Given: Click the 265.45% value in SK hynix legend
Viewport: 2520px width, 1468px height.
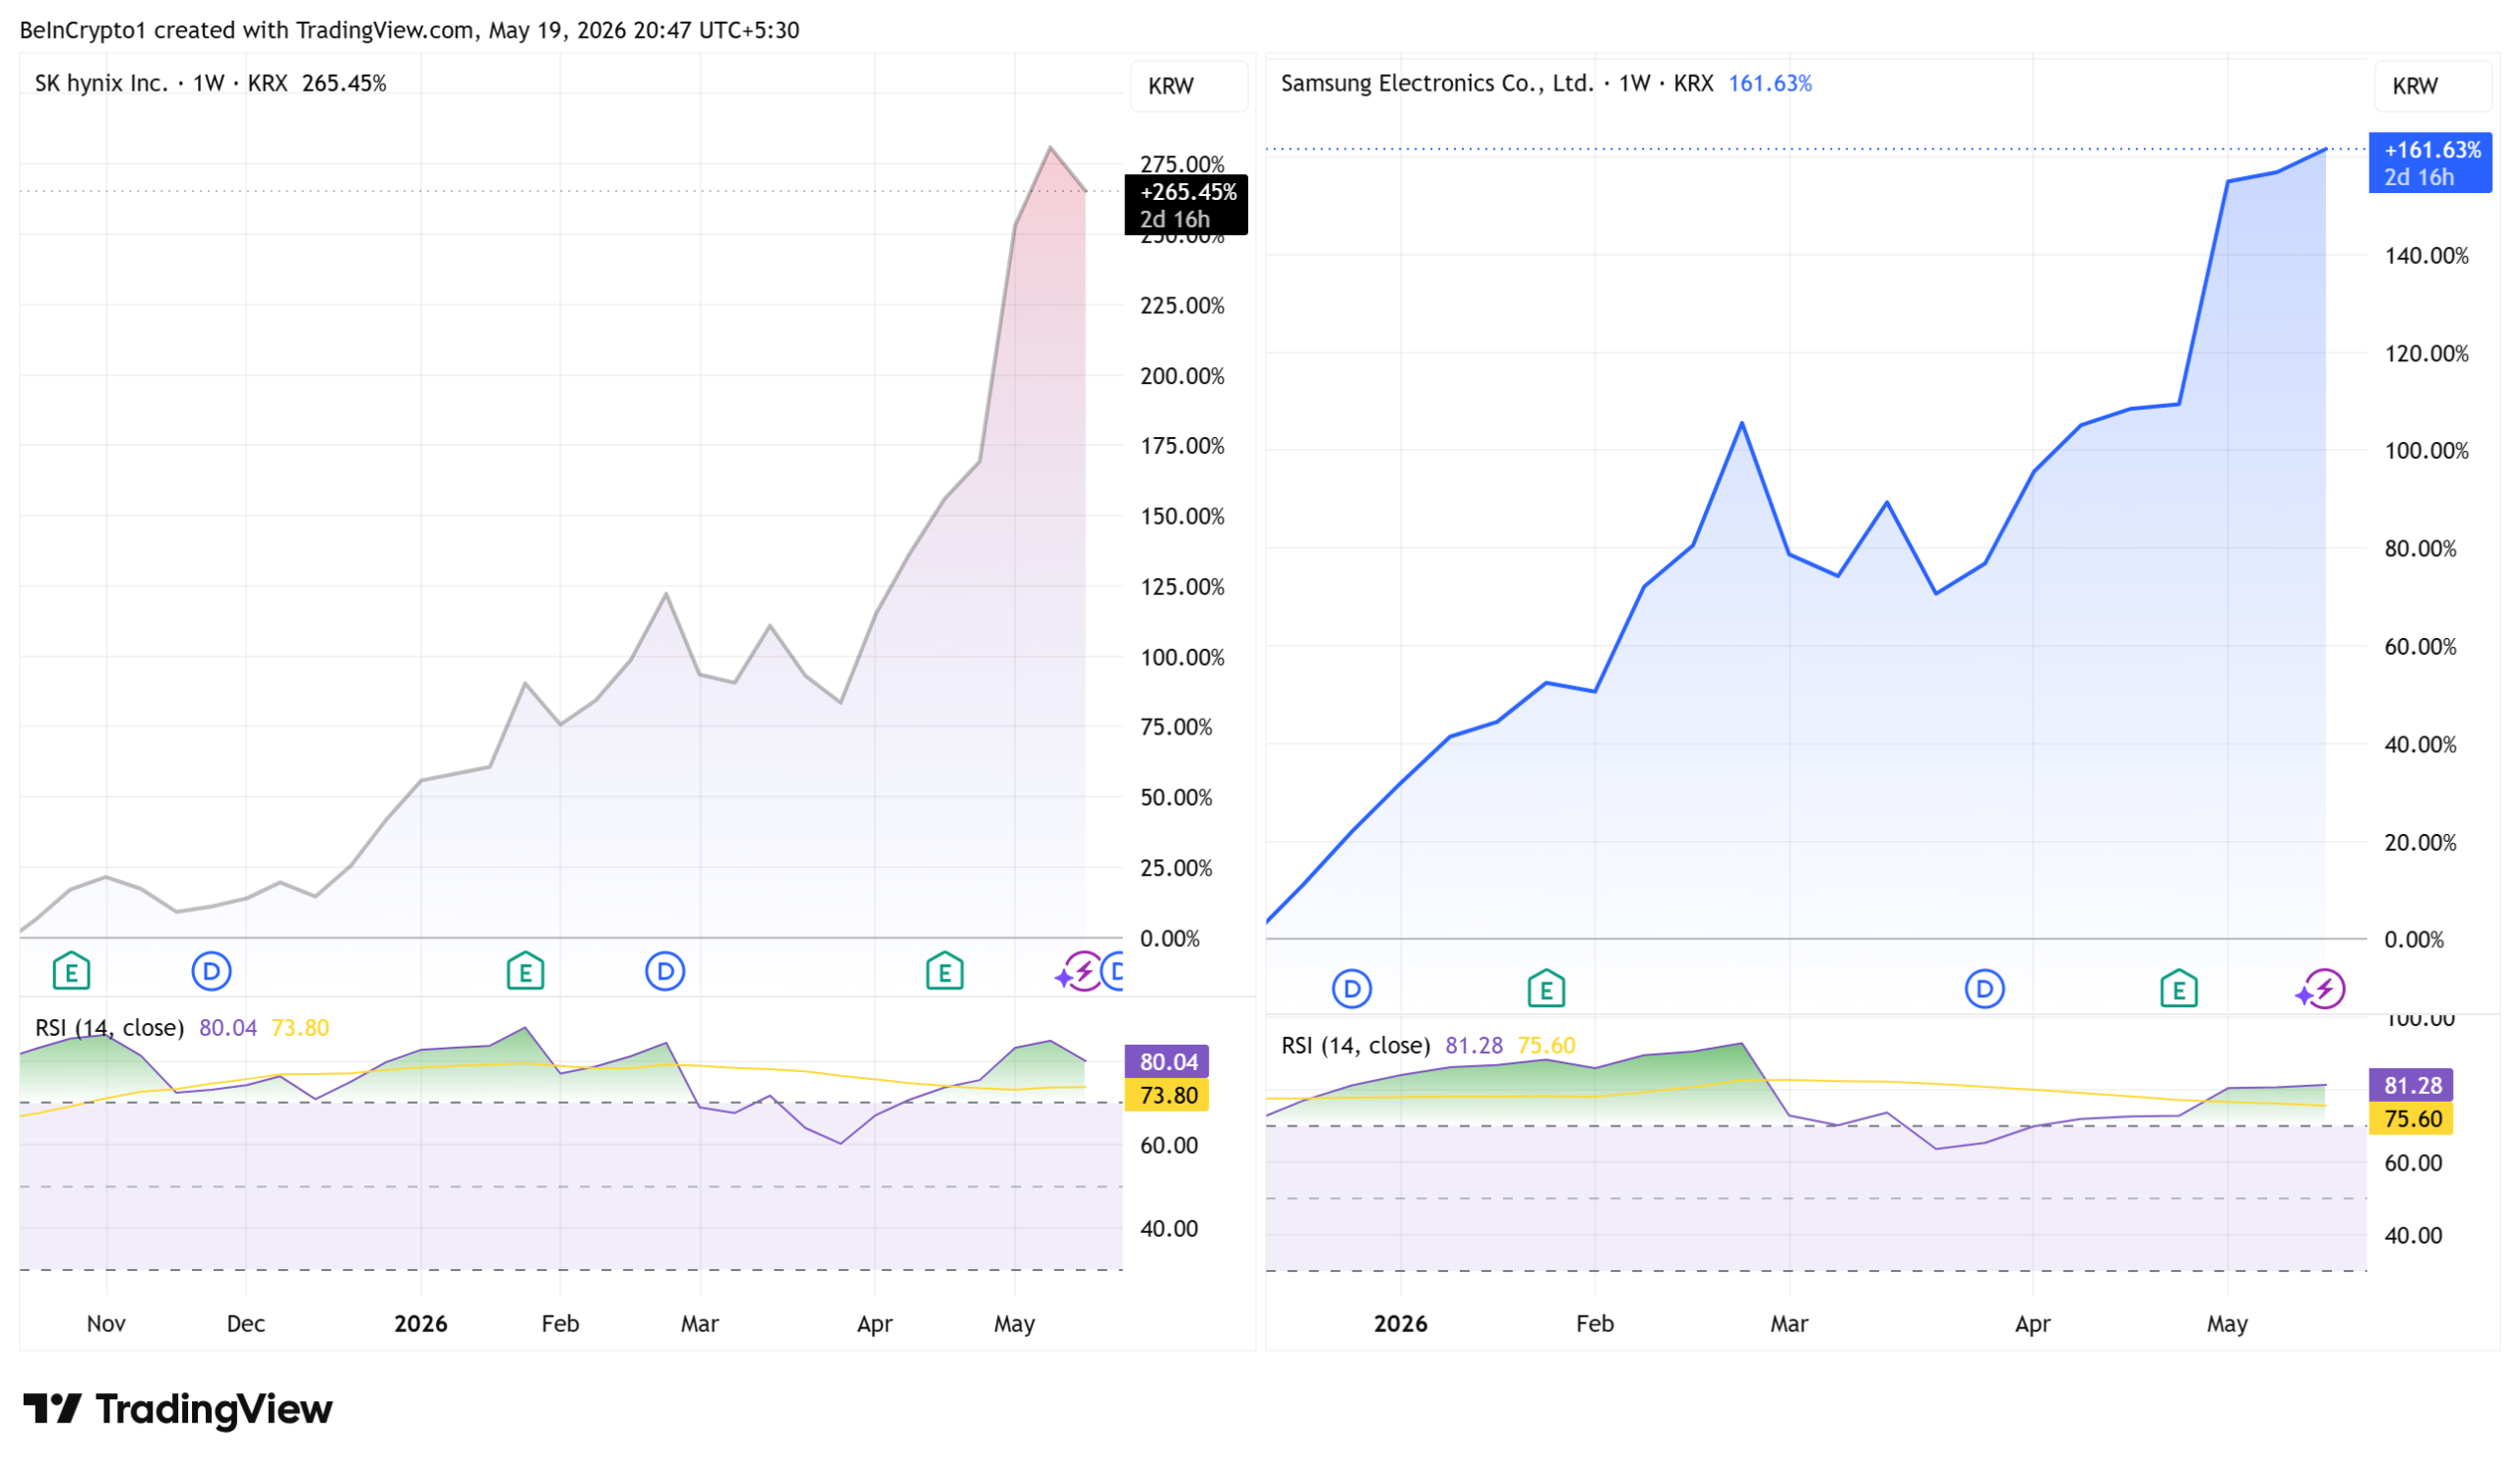Looking at the screenshot, I should click(344, 83).
